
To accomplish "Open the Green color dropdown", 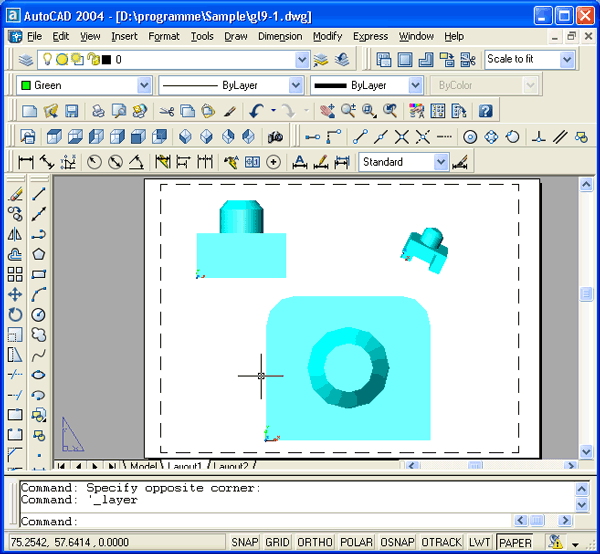I will click(144, 86).
